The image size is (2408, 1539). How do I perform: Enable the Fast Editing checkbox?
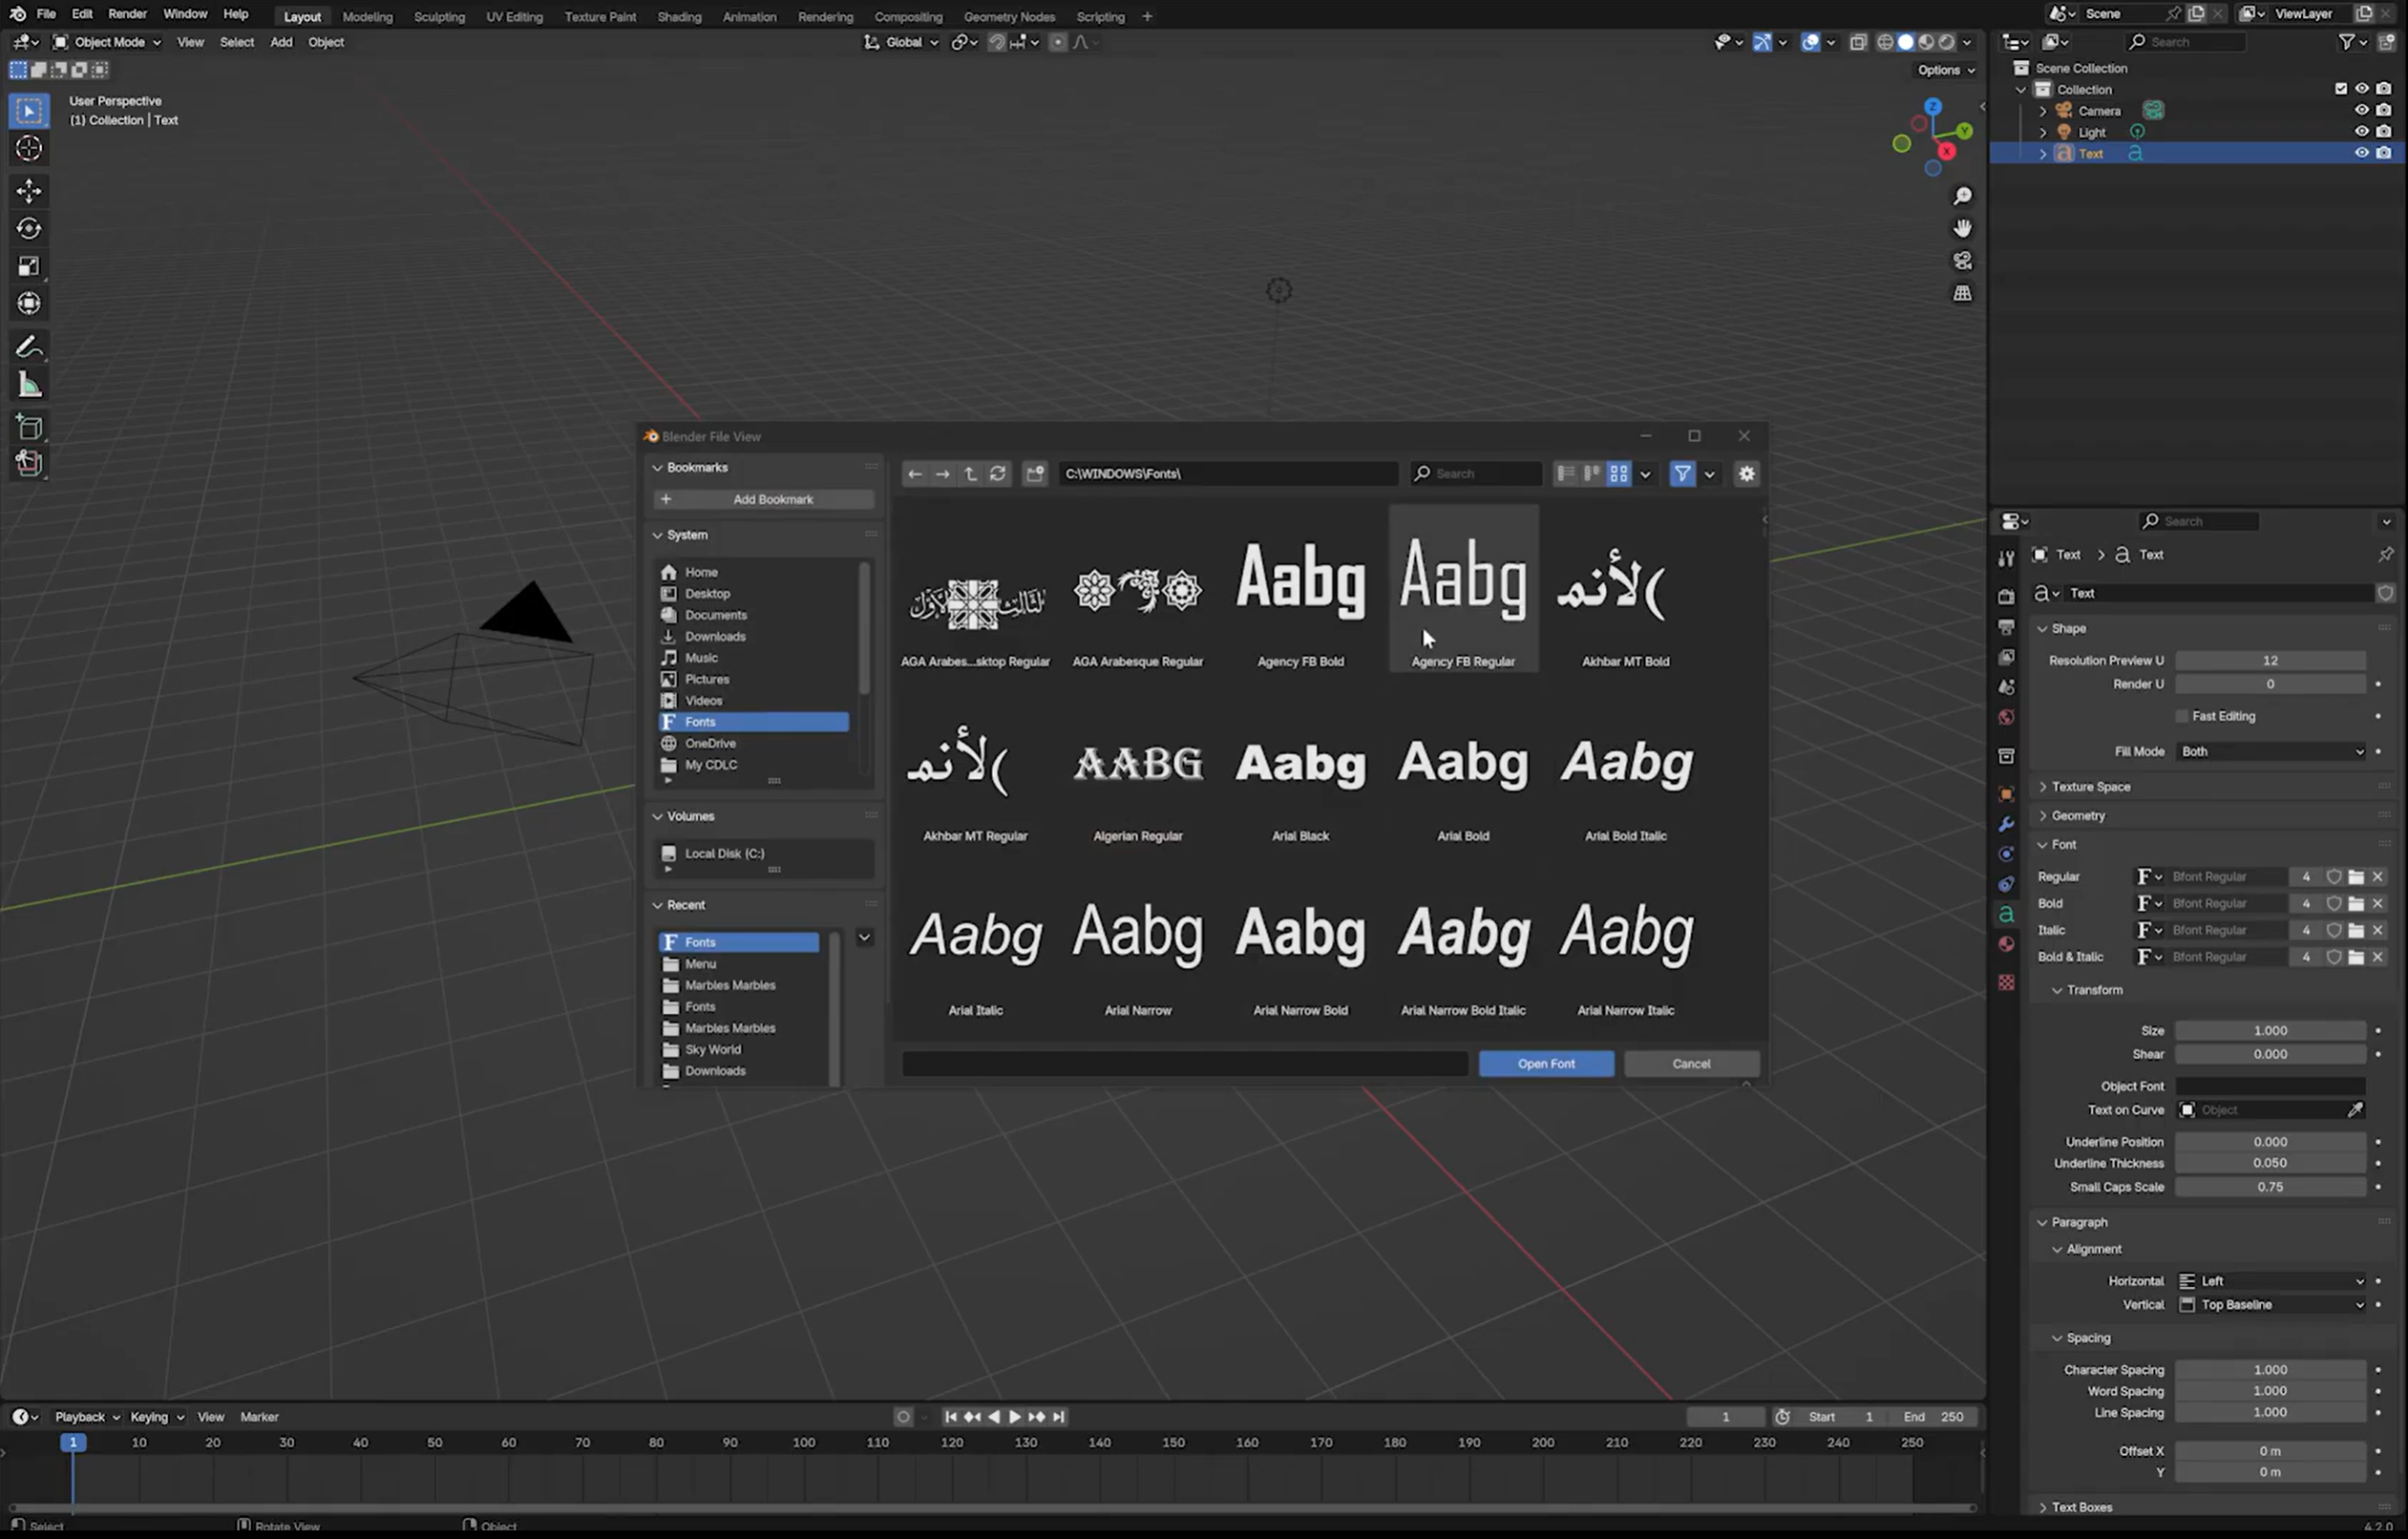tap(2182, 716)
